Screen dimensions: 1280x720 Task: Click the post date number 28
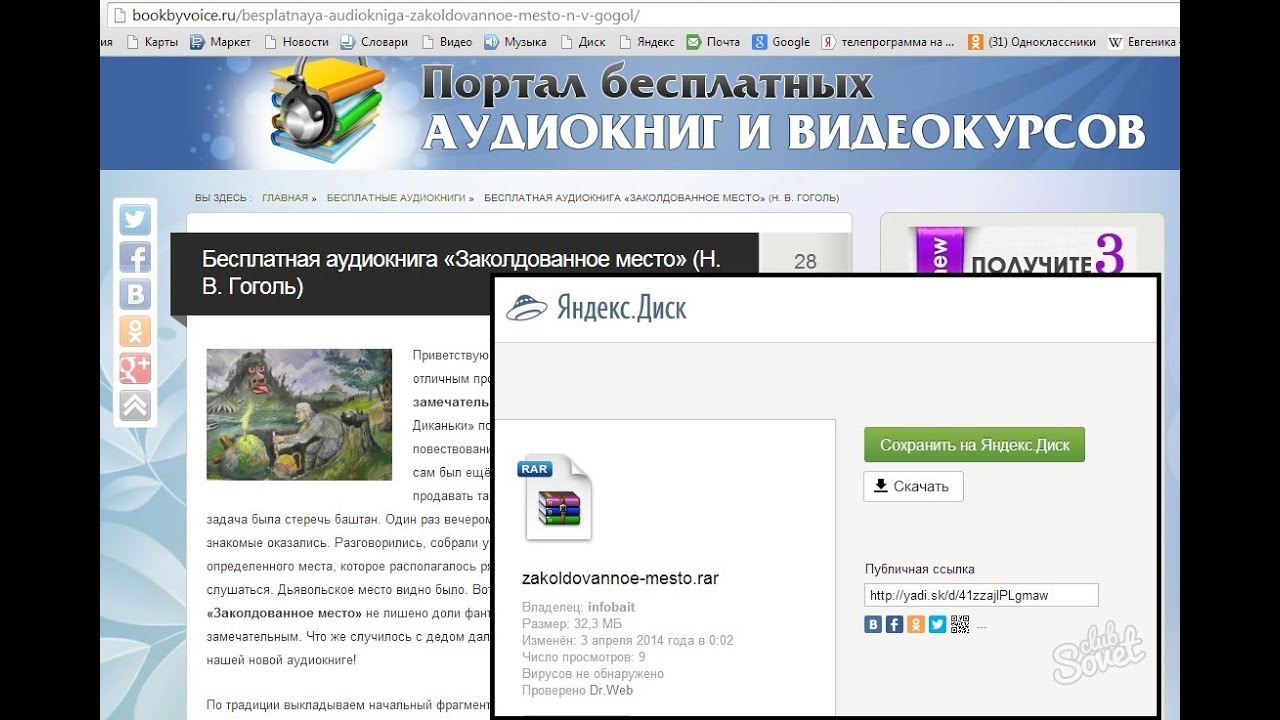[x=805, y=262]
